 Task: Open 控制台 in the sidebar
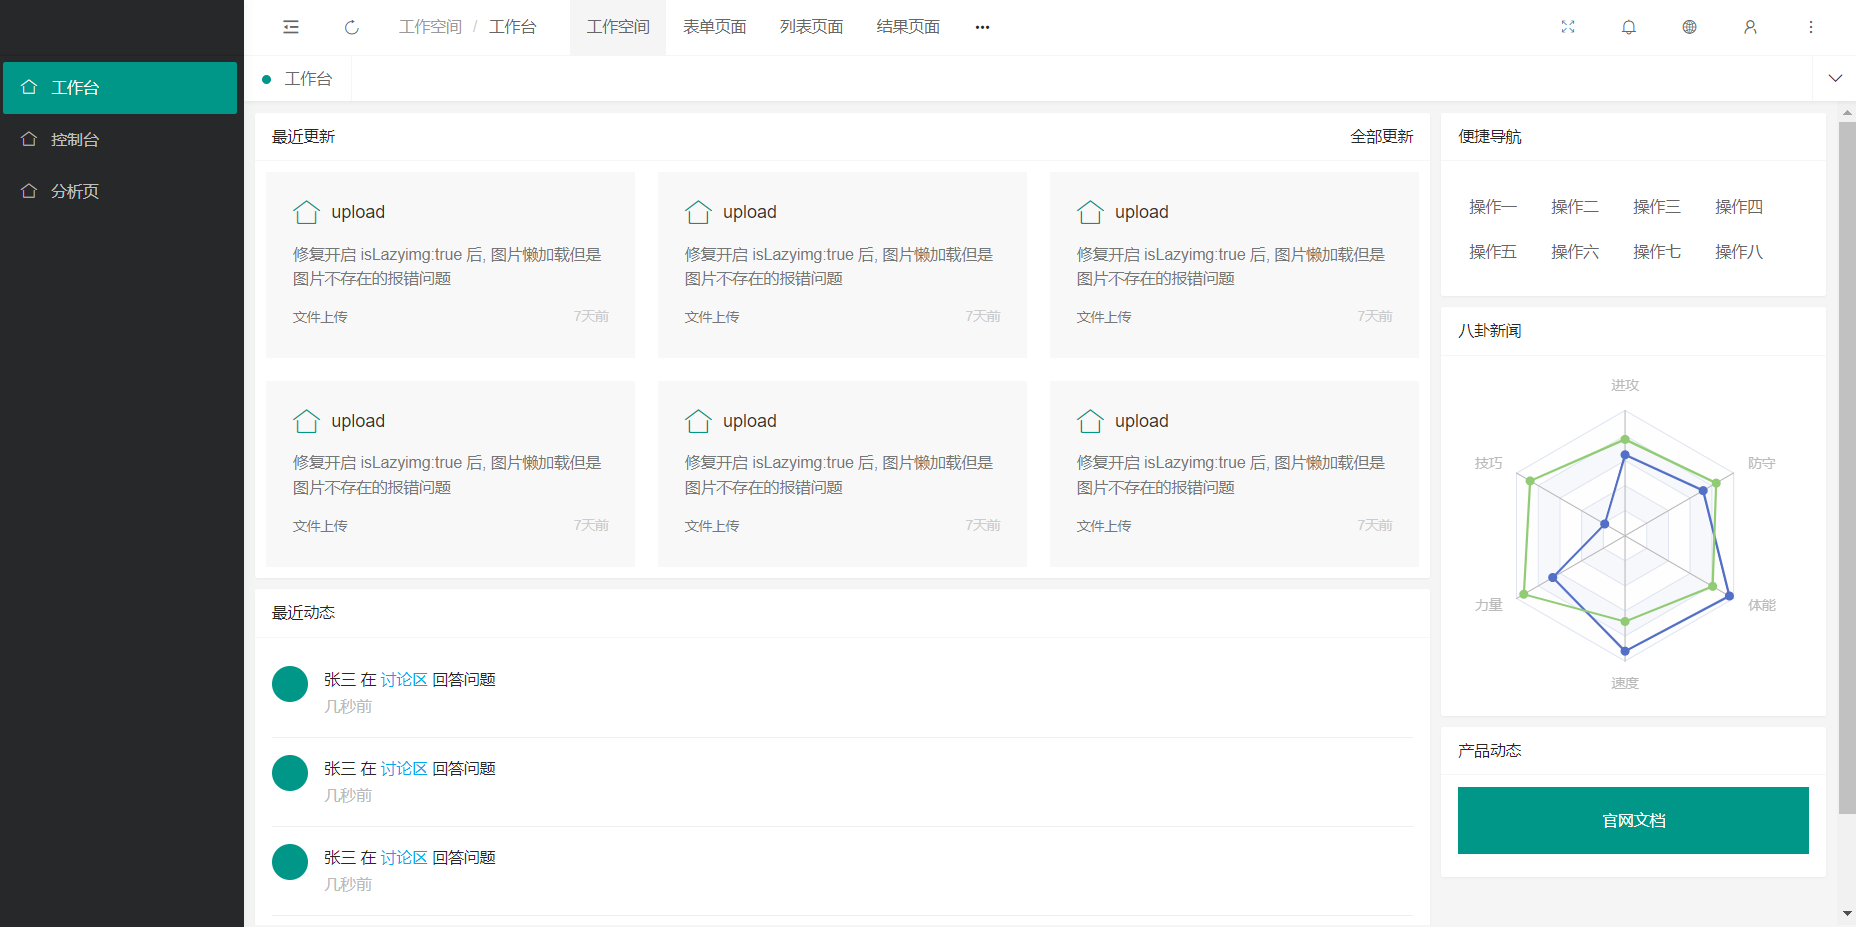coord(120,139)
